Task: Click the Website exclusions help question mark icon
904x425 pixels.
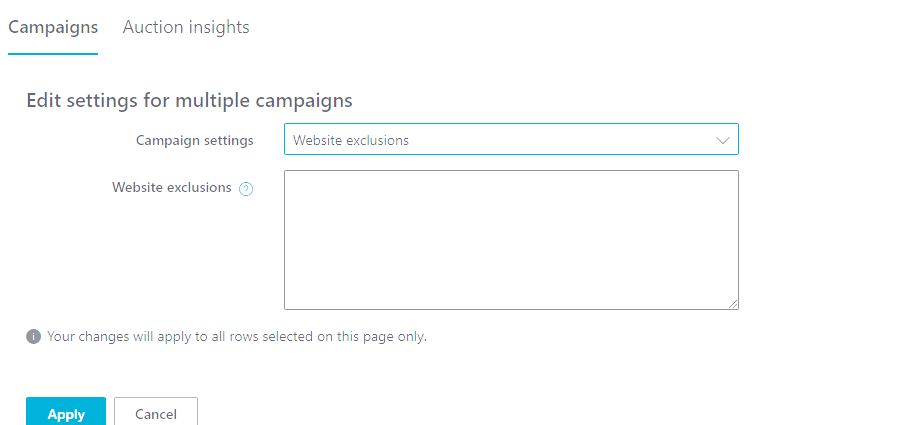Action: [246, 188]
